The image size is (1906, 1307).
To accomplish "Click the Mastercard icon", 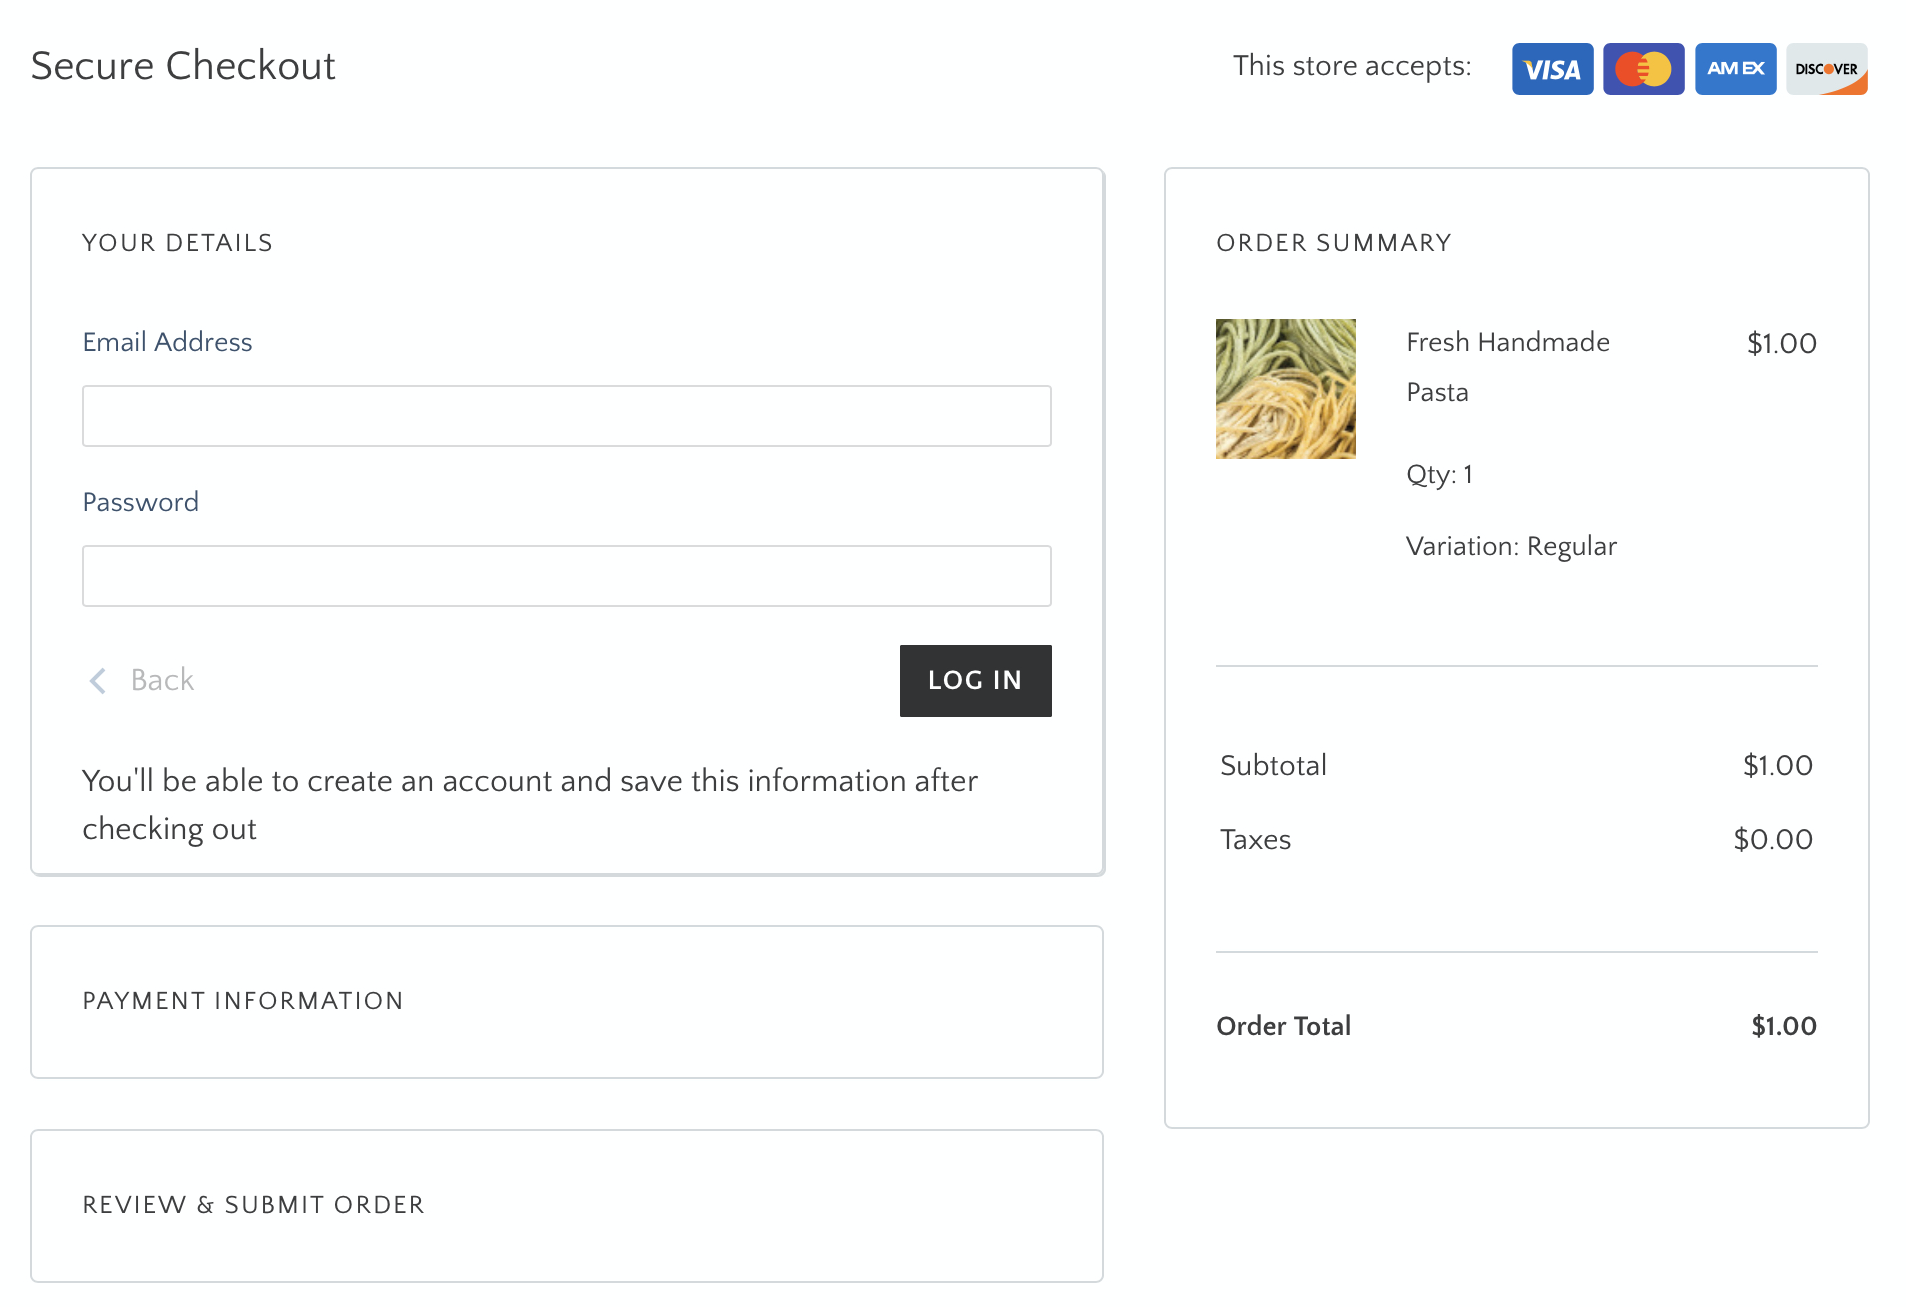I will click(1643, 68).
